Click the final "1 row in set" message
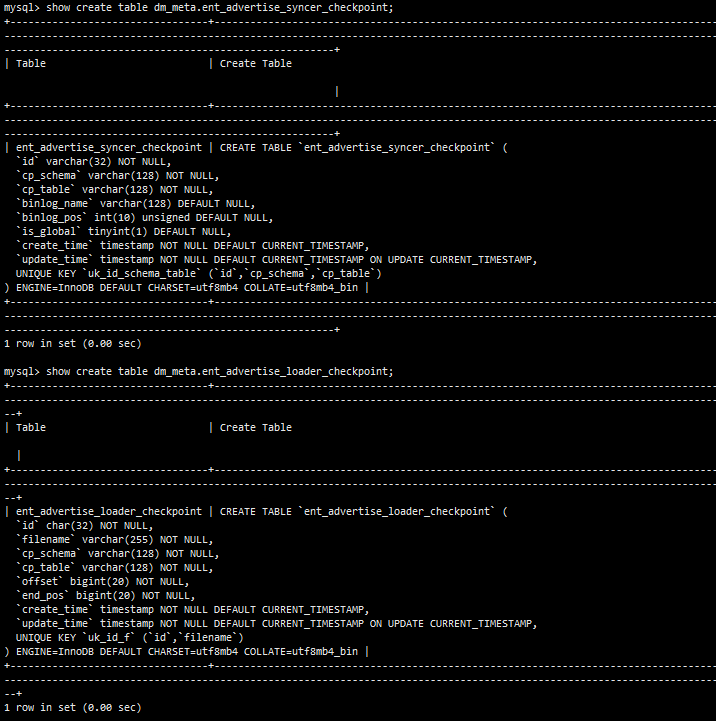Screen dimensions: 716x721 (72, 707)
